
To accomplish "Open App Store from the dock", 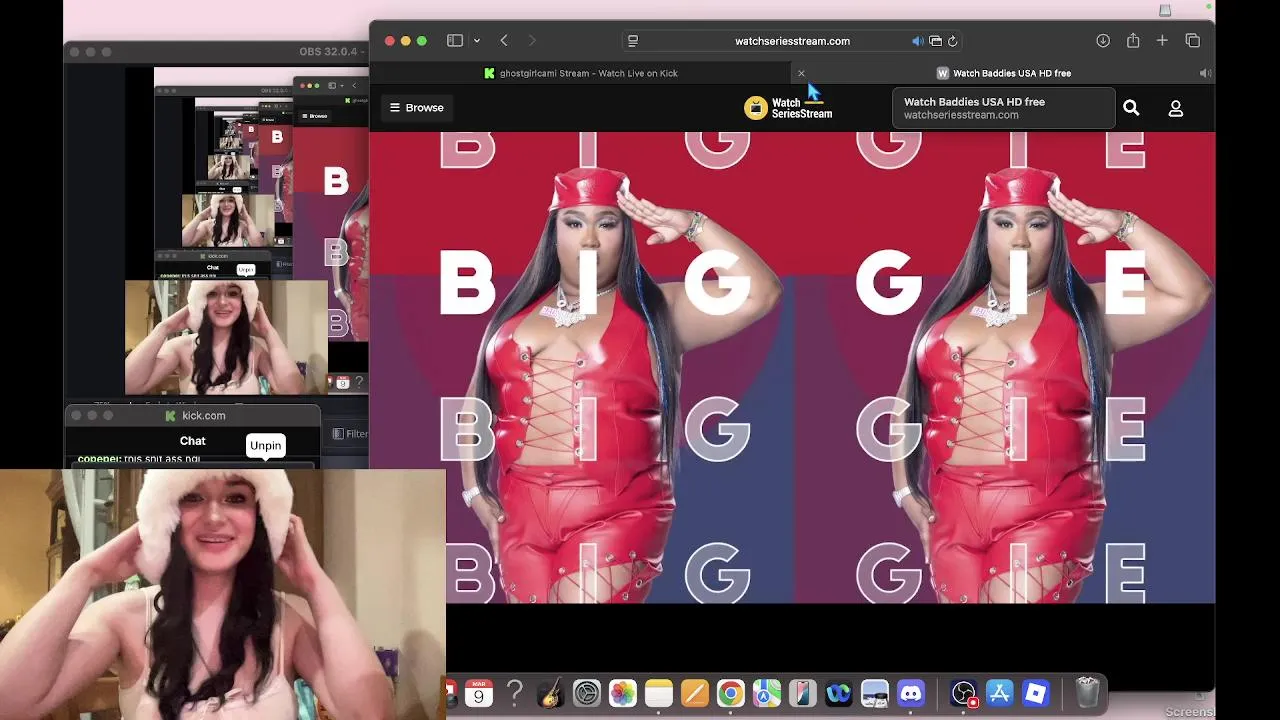I will tap(1000, 693).
